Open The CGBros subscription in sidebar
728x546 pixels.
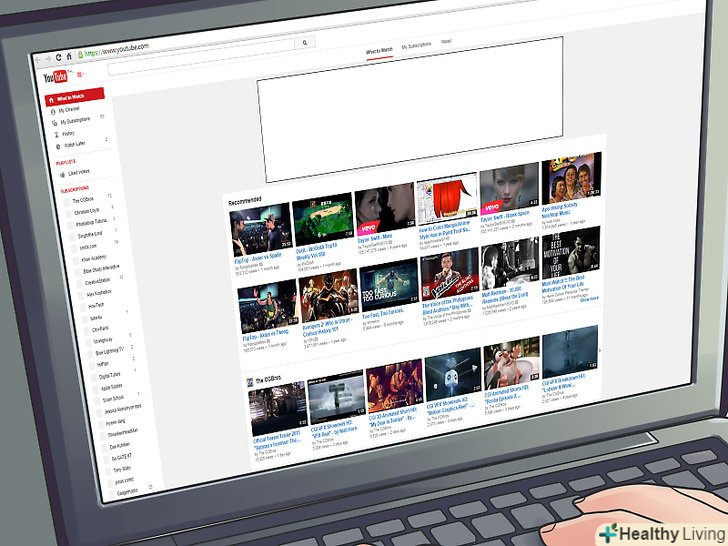[x=83, y=200]
